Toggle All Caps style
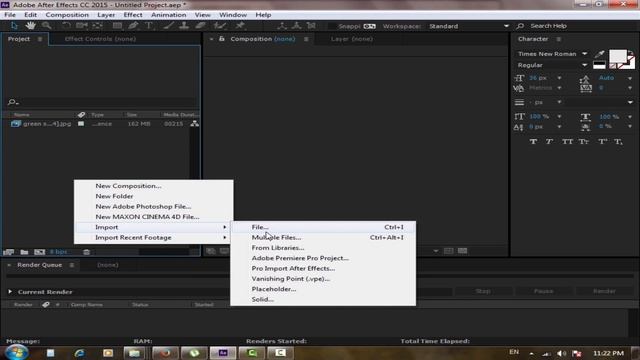The width and height of the screenshot is (640, 360). point(567,142)
